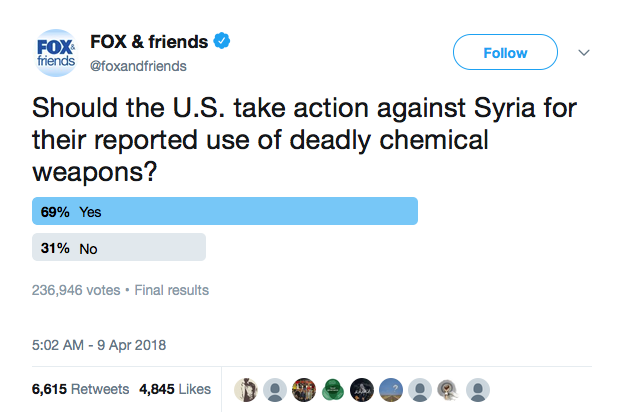
Task: Open the 5:02 AM - 9 Apr 2018 timestamp
Action: click(x=99, y=345)
